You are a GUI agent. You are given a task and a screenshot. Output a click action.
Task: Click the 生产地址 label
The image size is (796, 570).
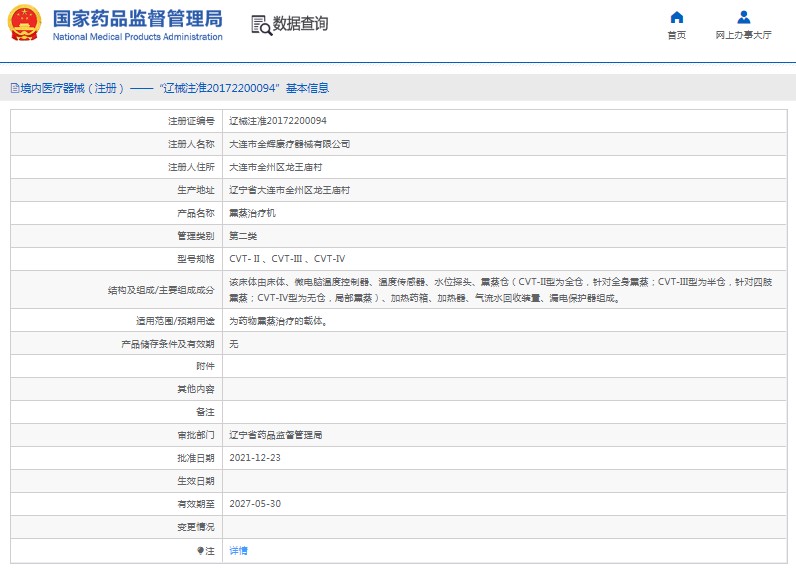[196, 190]
